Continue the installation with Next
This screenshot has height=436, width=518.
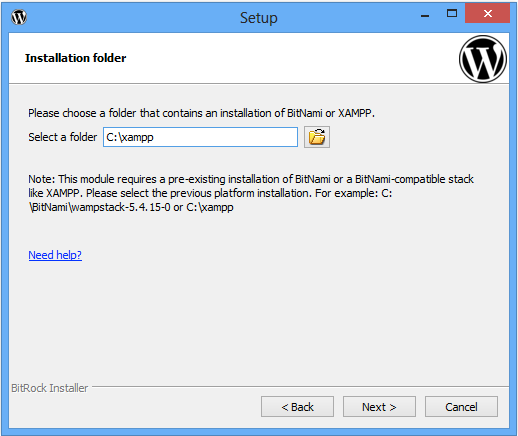[x=379, y=407]
